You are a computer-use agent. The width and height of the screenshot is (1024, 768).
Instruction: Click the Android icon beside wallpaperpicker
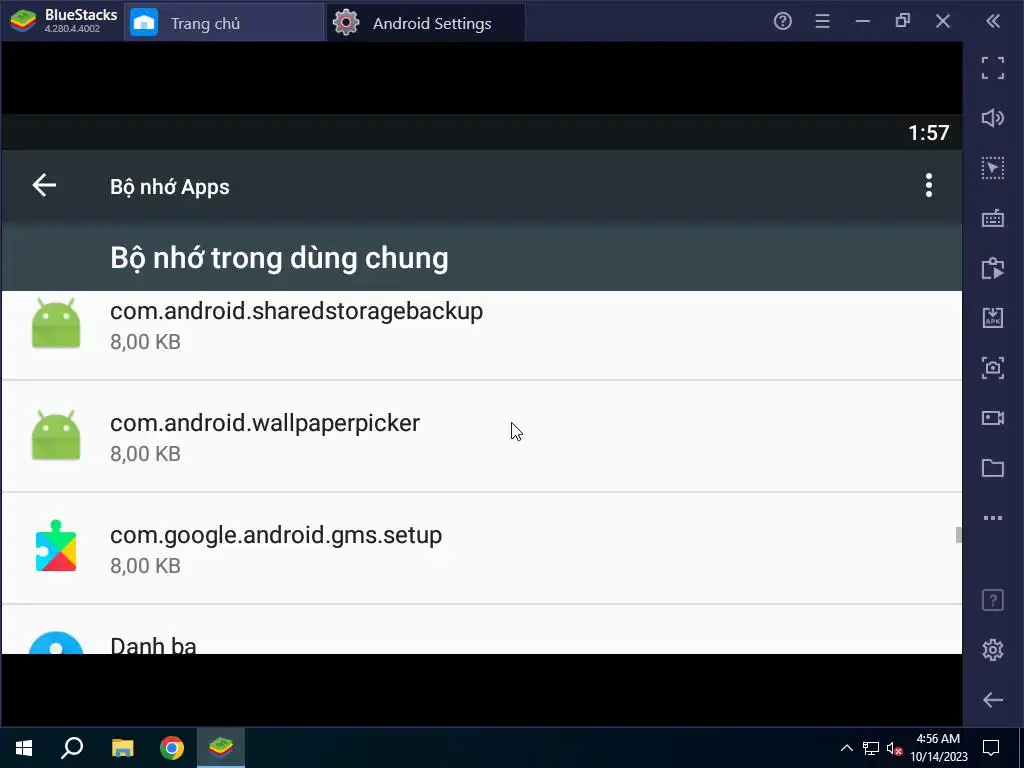coord(56,436)
